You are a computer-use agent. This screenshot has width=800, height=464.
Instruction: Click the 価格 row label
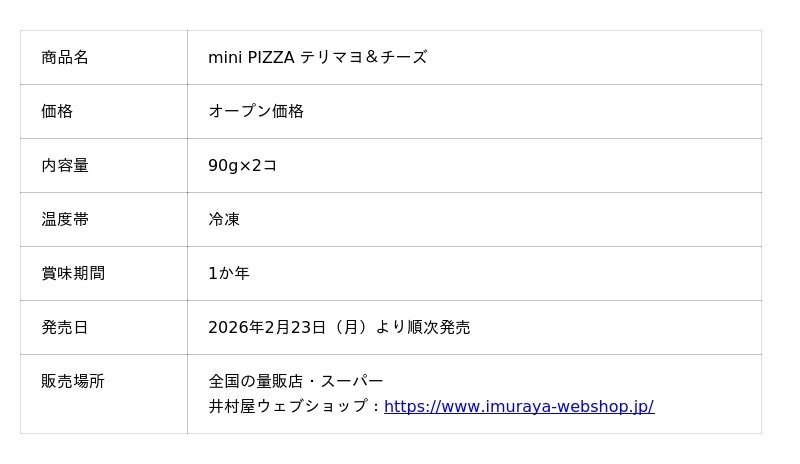click(57, 112)
